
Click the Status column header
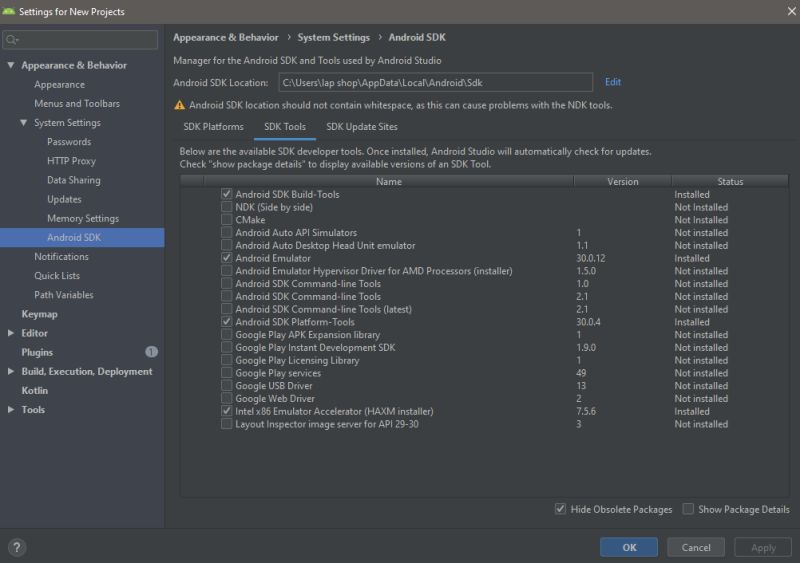(x=730, y=181)
